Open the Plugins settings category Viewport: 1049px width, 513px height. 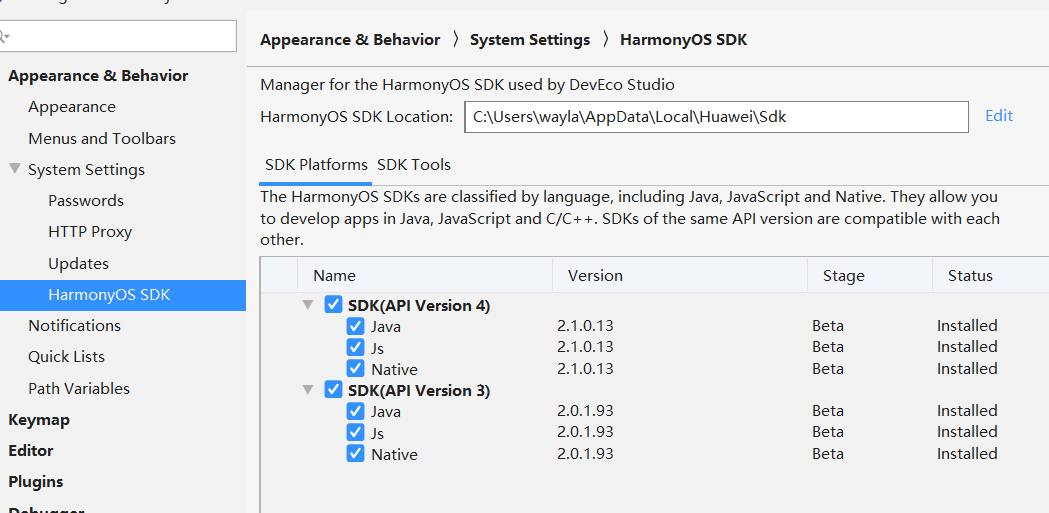(35, 482)
